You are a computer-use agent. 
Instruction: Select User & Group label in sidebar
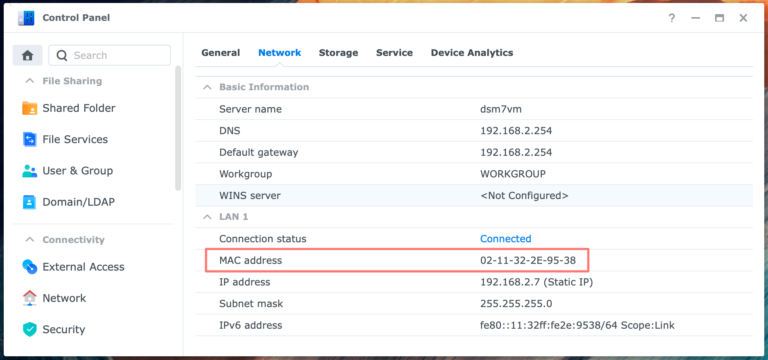click(78, 171)
